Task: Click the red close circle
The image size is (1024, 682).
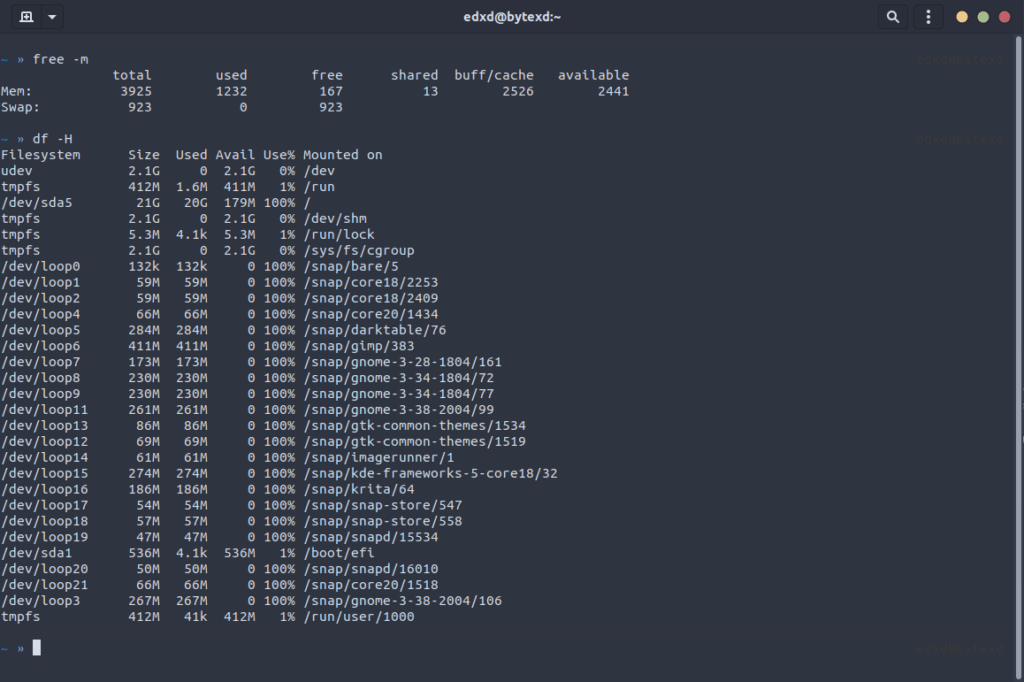Action: [1005, 17]
